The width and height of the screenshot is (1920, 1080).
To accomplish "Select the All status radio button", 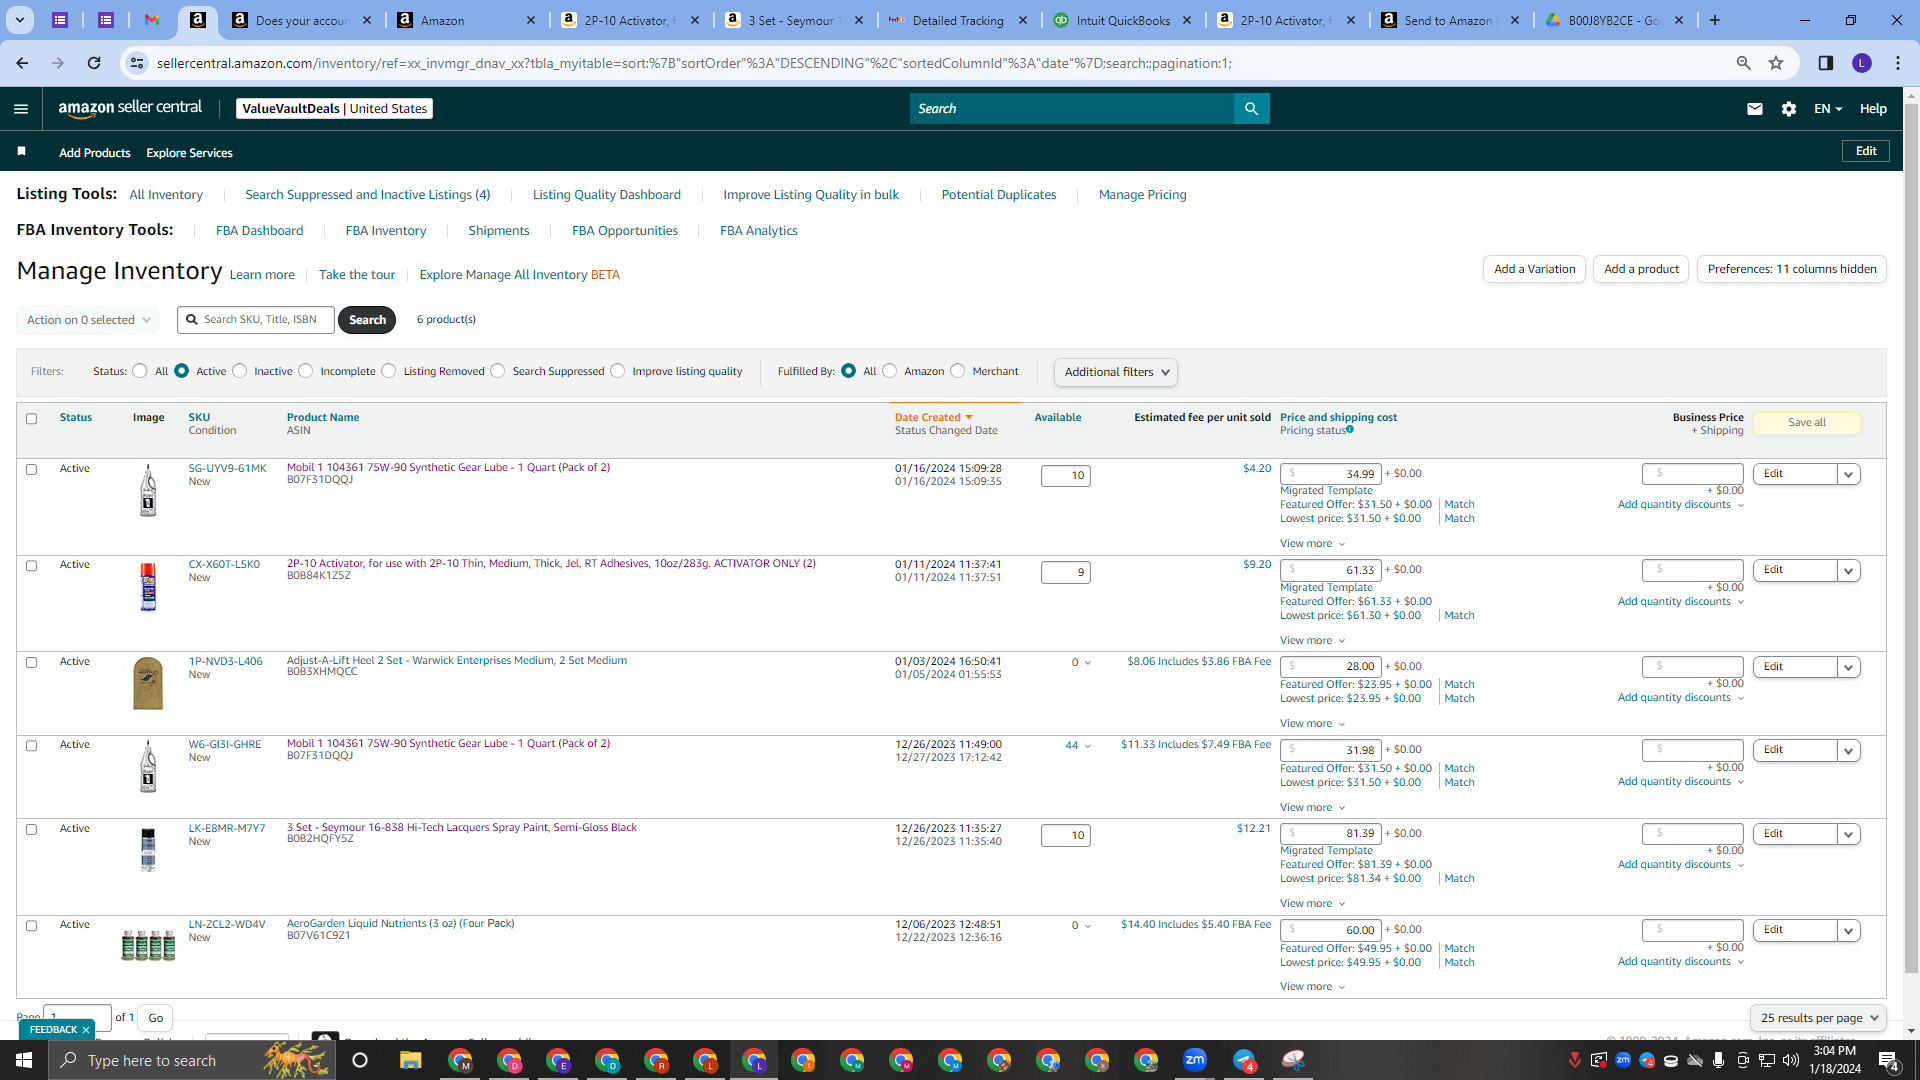I will pyautogui.click(x=140, y=371).
